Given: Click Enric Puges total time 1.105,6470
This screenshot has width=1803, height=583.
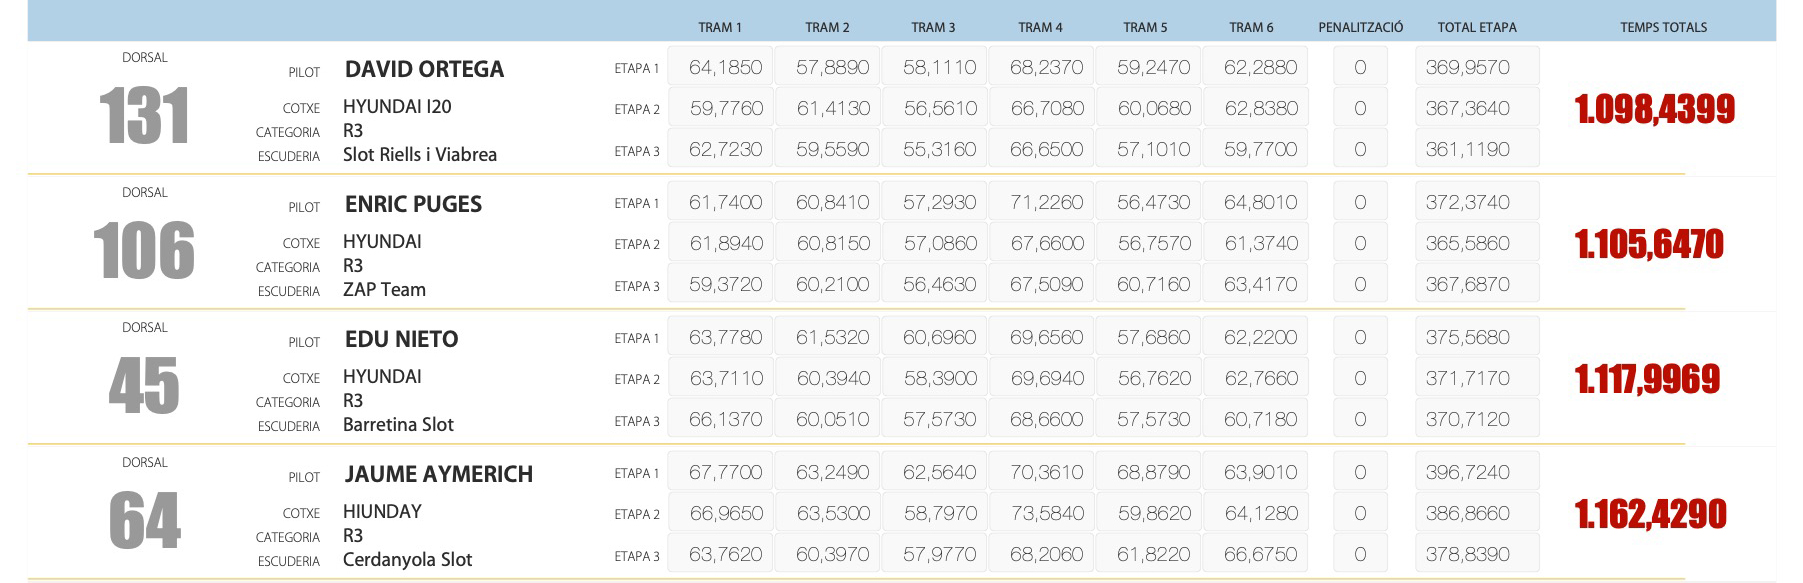Looking at the screenshot, I should click(x=1649, y=244).
